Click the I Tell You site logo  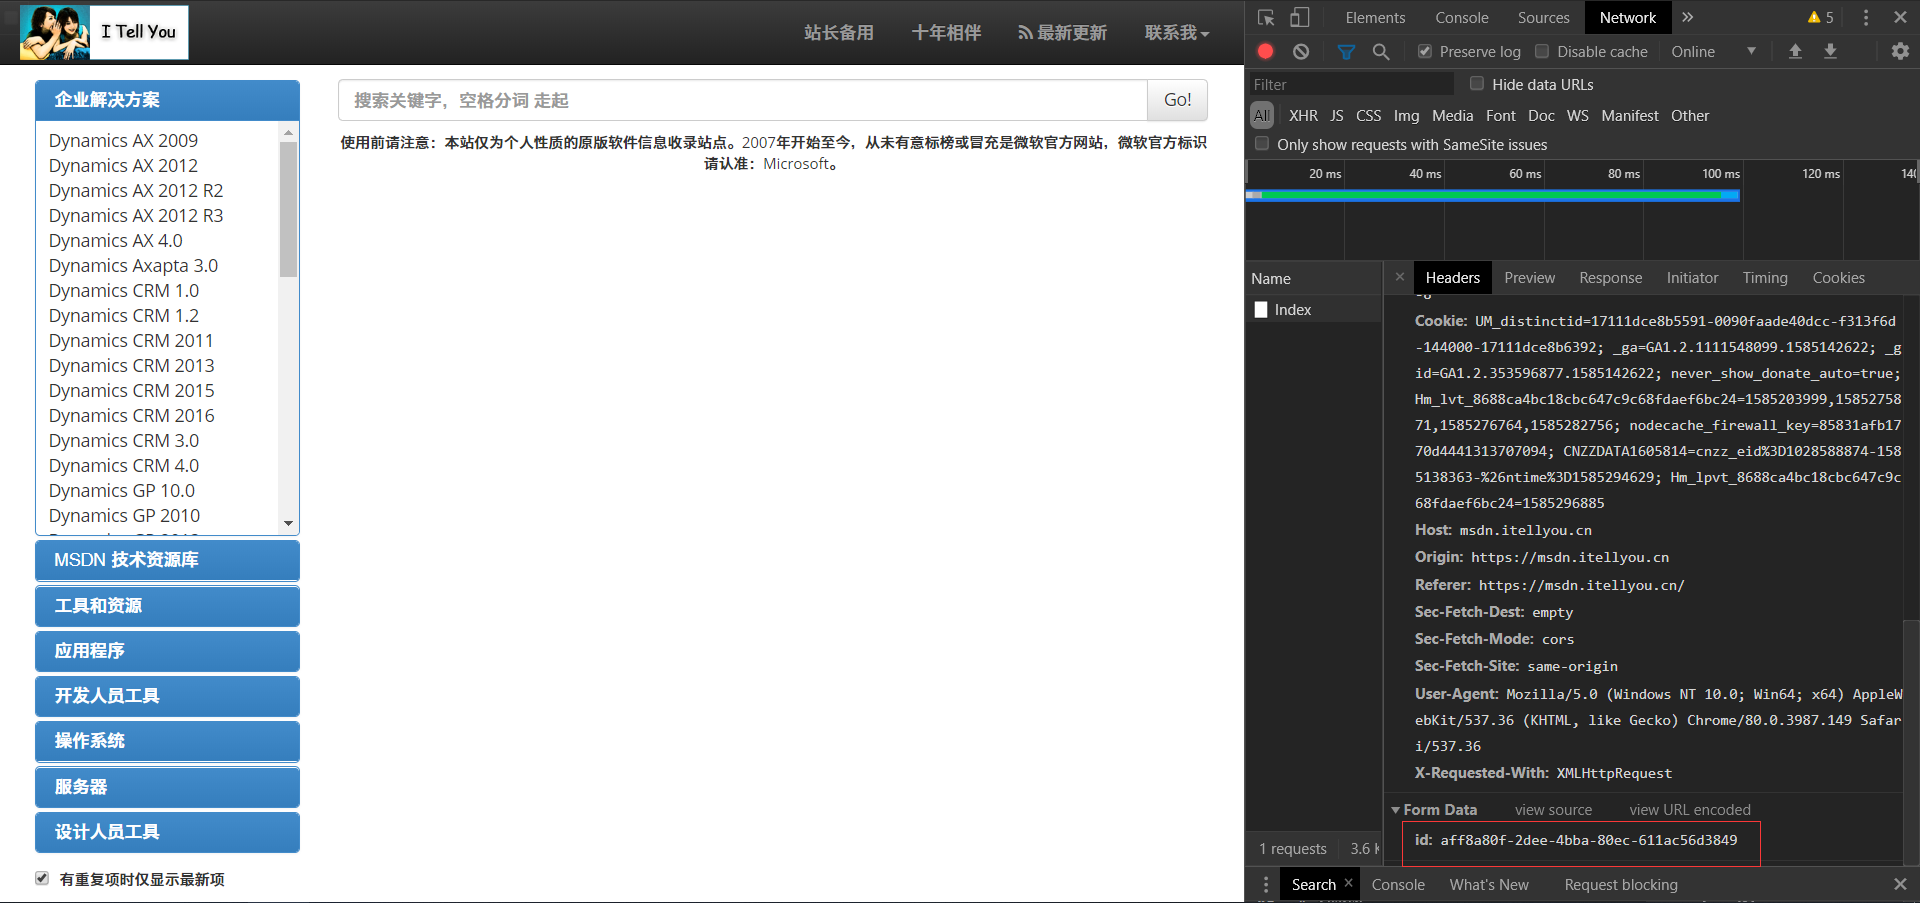click(104, 32)
